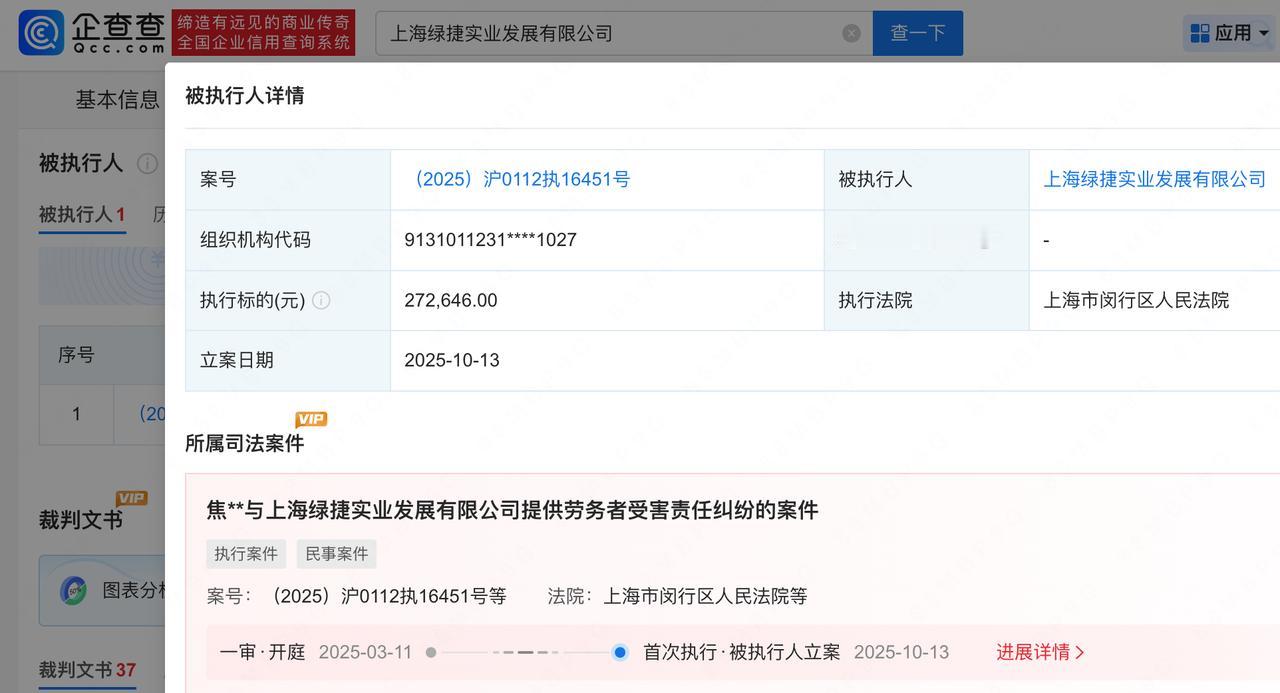This screenshot has height=693, width=1280.
Task: Click the VIP badge near 裁判文书
Action: 131,497
